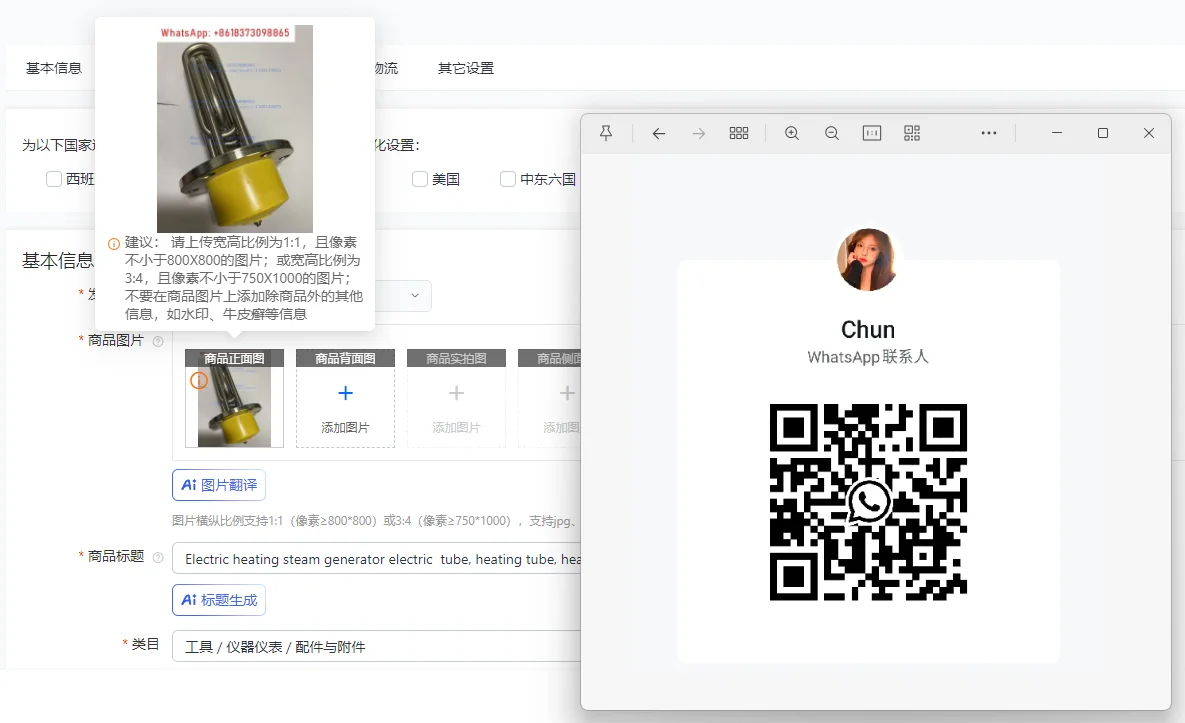
Task: Scan the QR code using viewer toolbar
Action: (x=912, y=133)
